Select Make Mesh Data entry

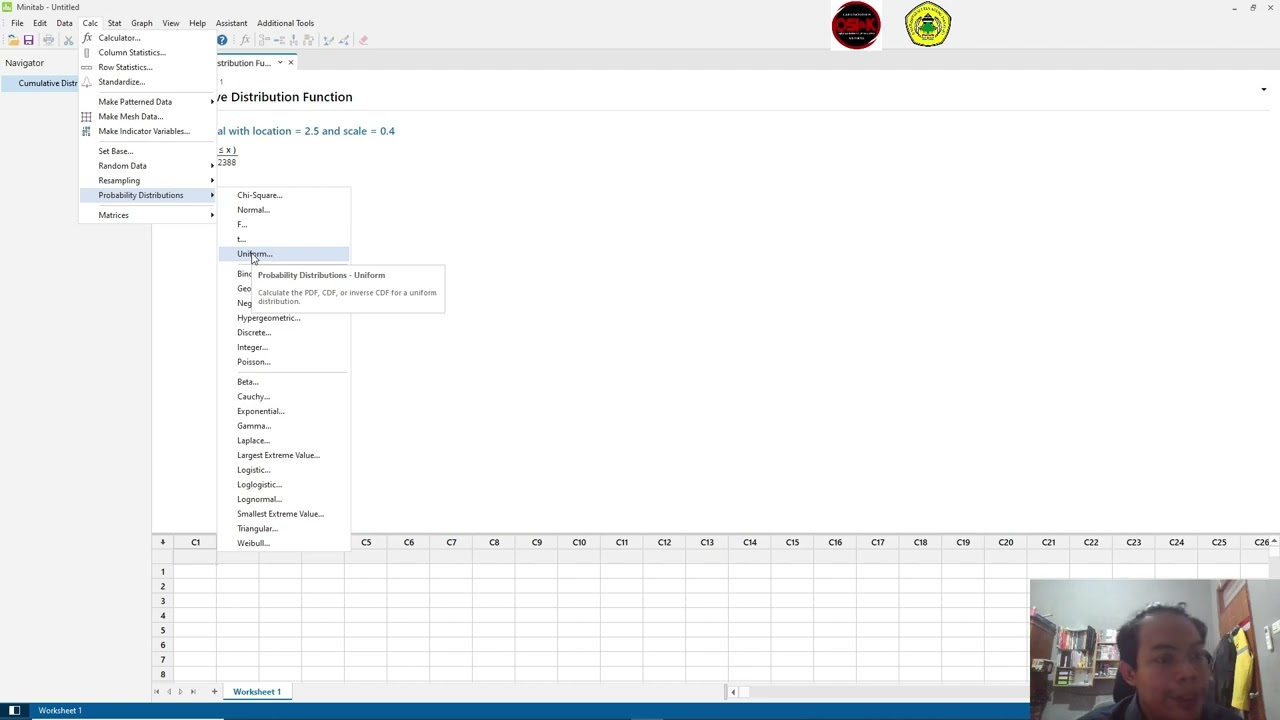(148, 116)
